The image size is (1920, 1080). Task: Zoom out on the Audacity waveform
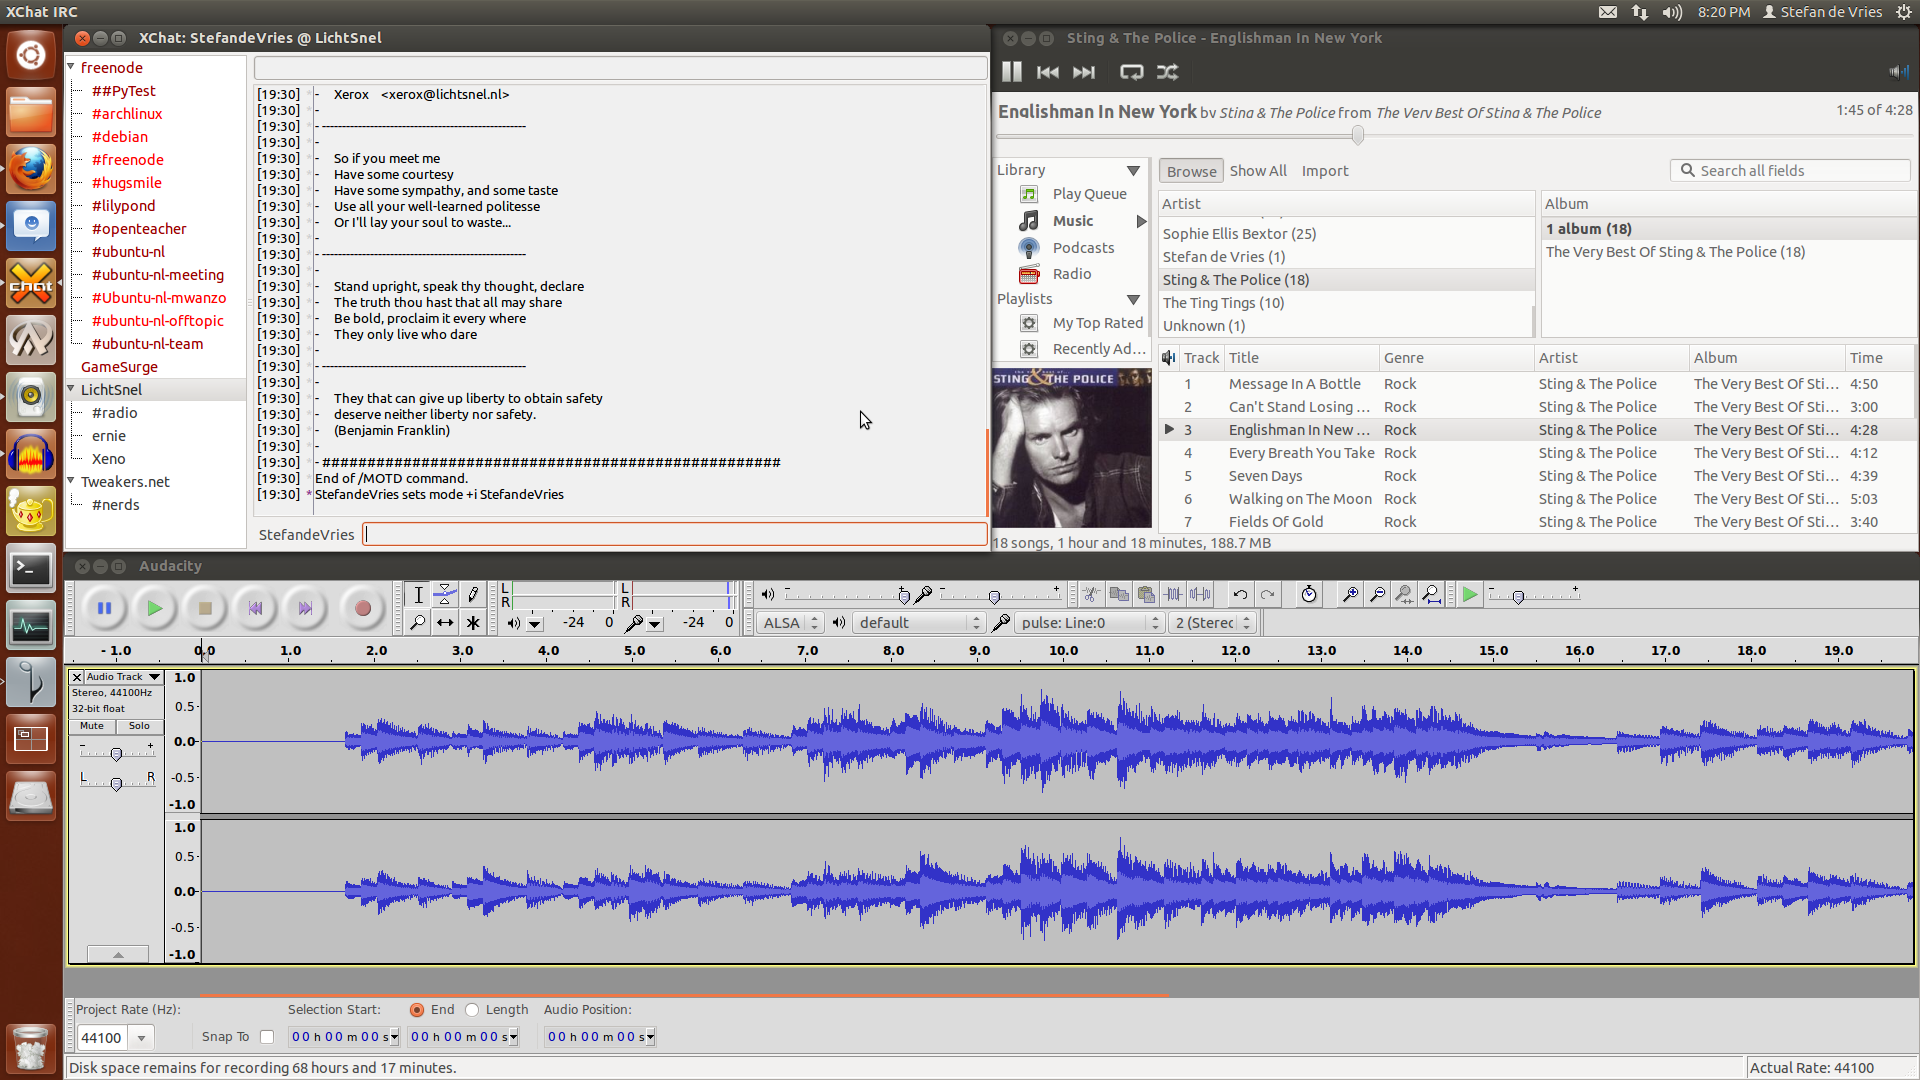[x=1377, y=595]
